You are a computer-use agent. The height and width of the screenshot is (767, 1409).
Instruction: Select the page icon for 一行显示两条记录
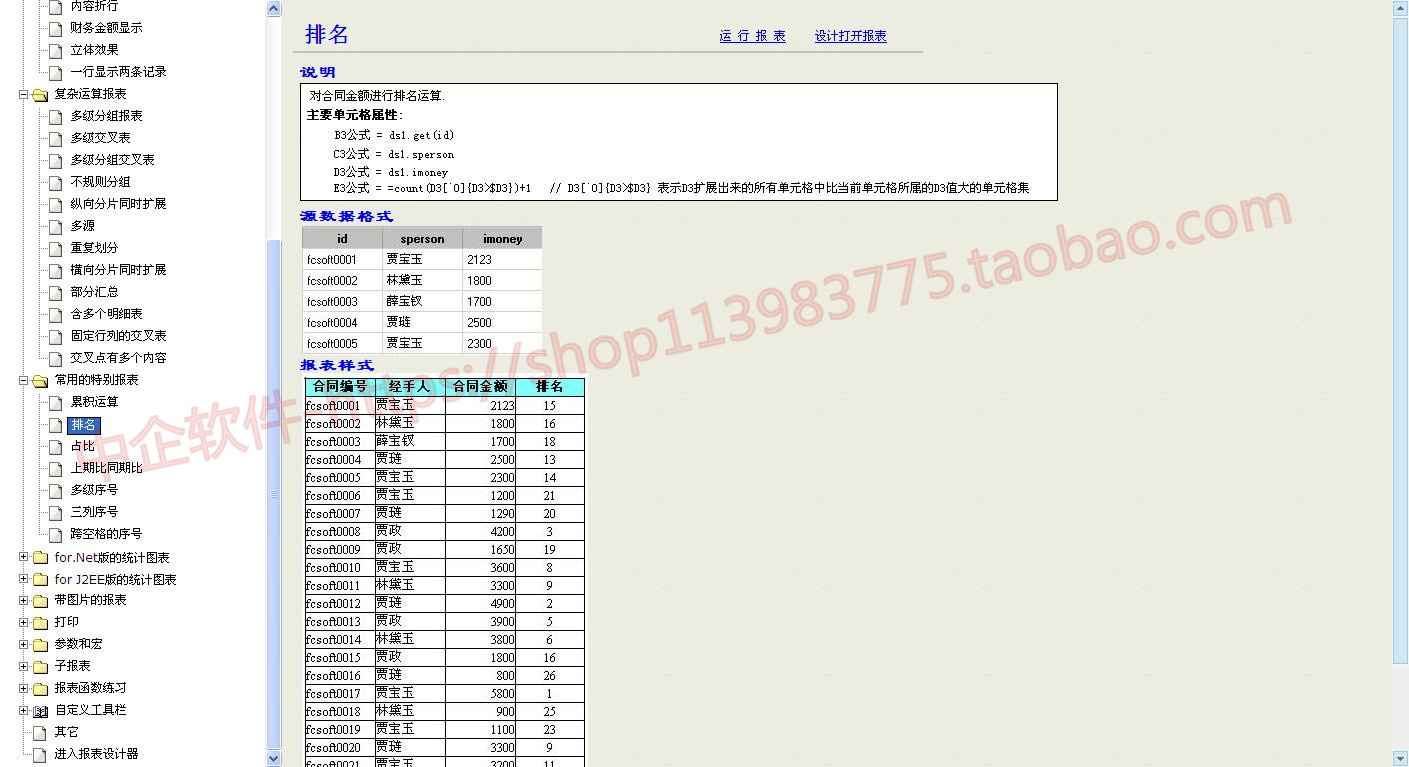coord(56,72)
